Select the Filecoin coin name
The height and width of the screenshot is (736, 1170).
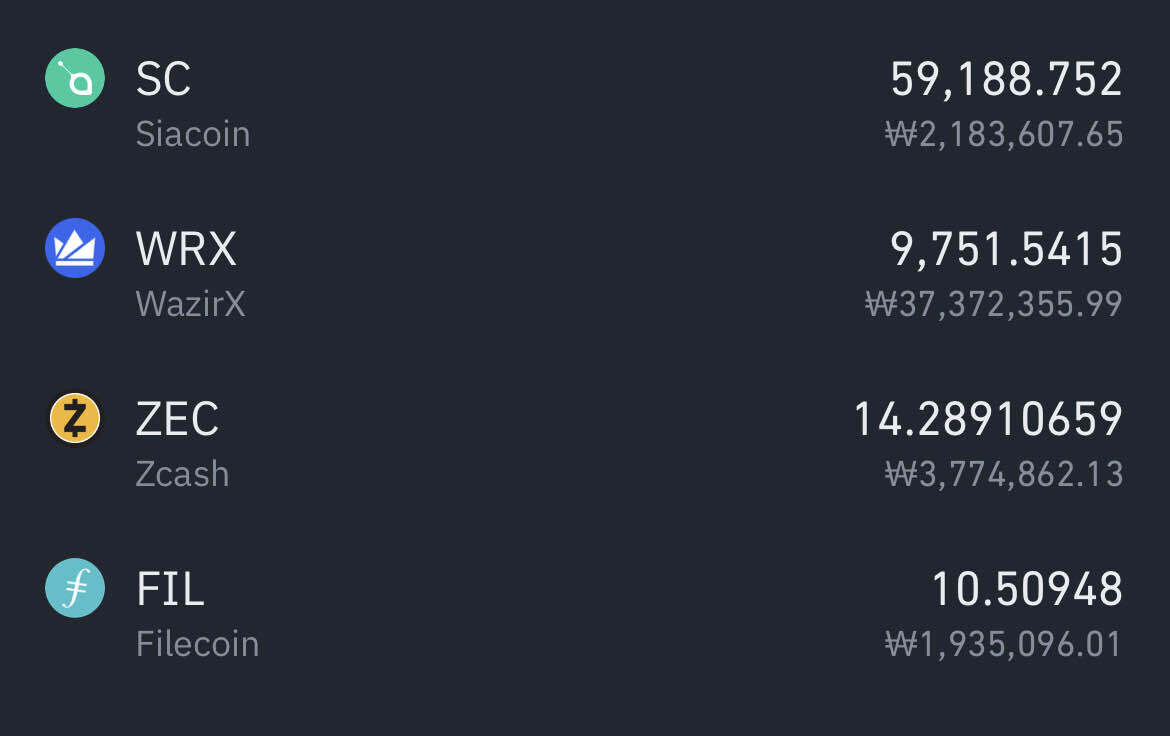(197, 644)
